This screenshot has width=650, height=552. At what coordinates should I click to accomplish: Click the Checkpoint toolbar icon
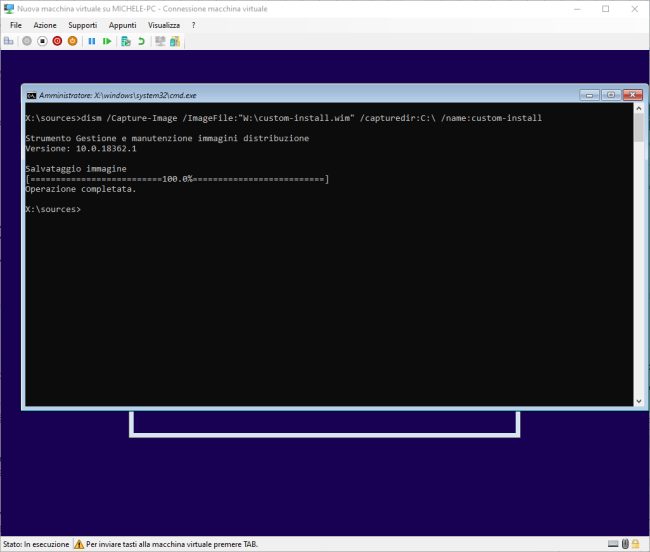pyautogui.click(x=126, y=41)
